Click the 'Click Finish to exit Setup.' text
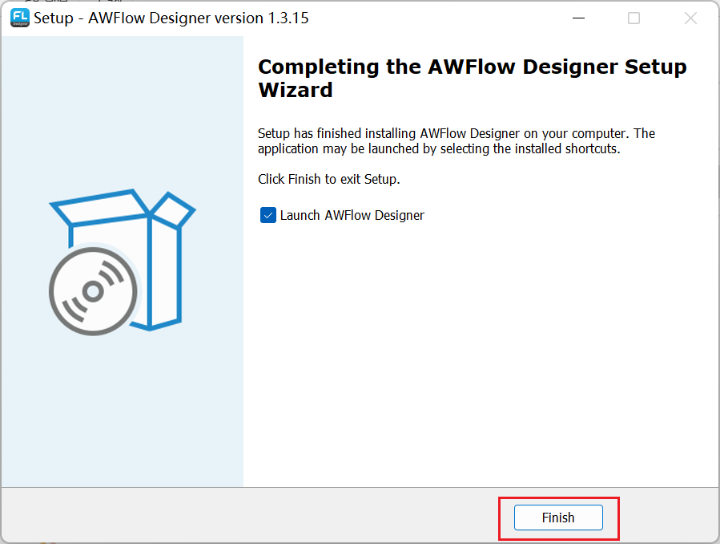The height and width of the screenshot is (544, 720). pos(329,179)
